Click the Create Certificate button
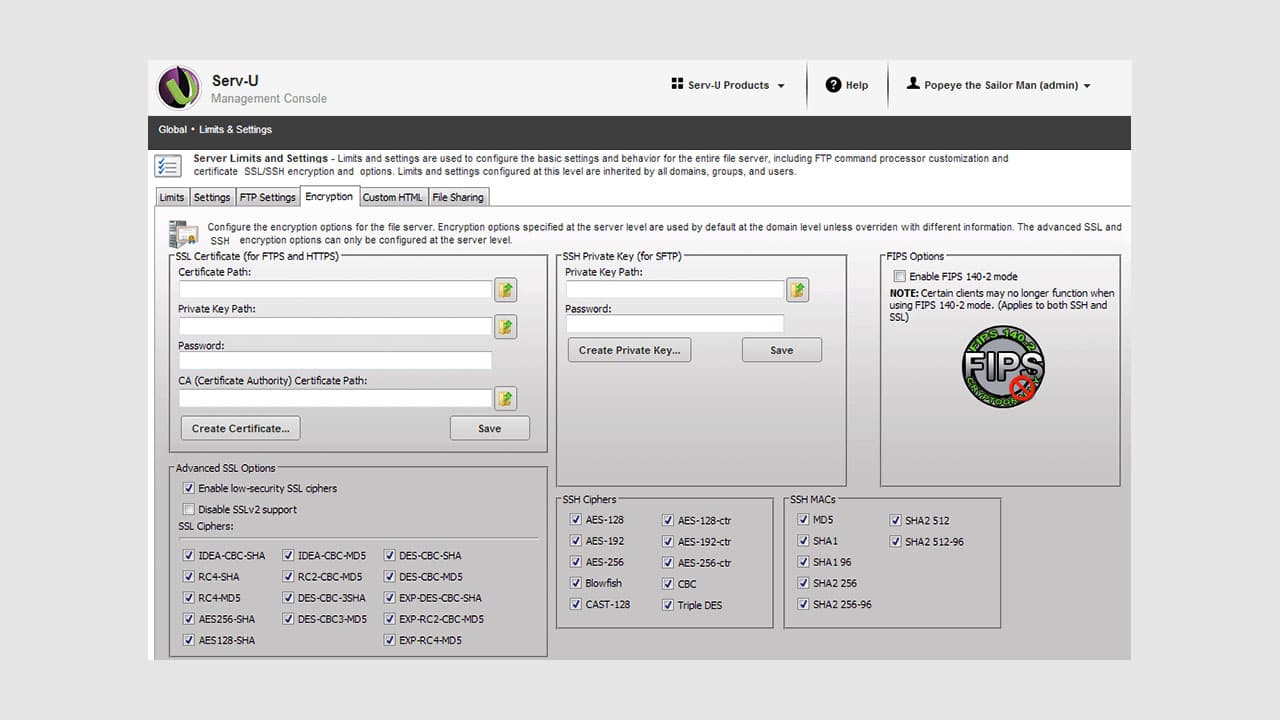Image resolution: width=1280 pixels, height=720 pixels. pos(240,427)
